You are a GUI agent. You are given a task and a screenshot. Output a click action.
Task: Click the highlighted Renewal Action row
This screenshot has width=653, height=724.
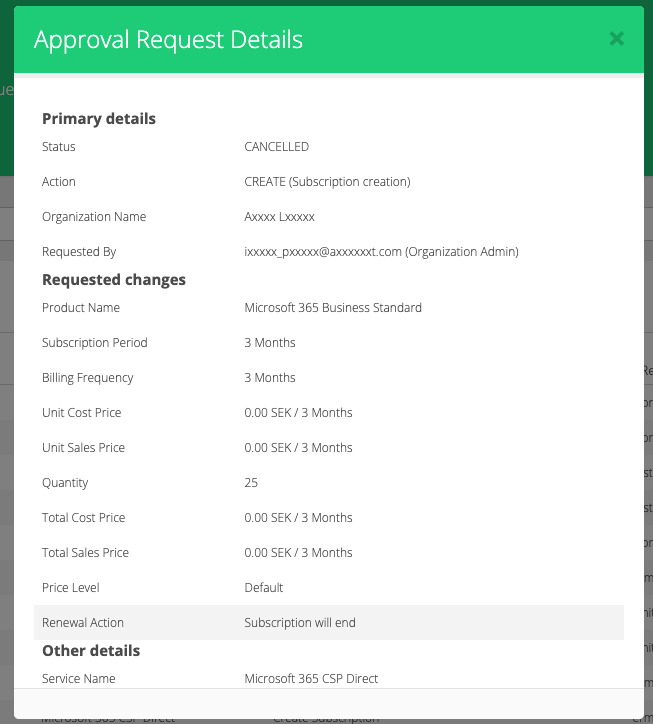point(328,623)
